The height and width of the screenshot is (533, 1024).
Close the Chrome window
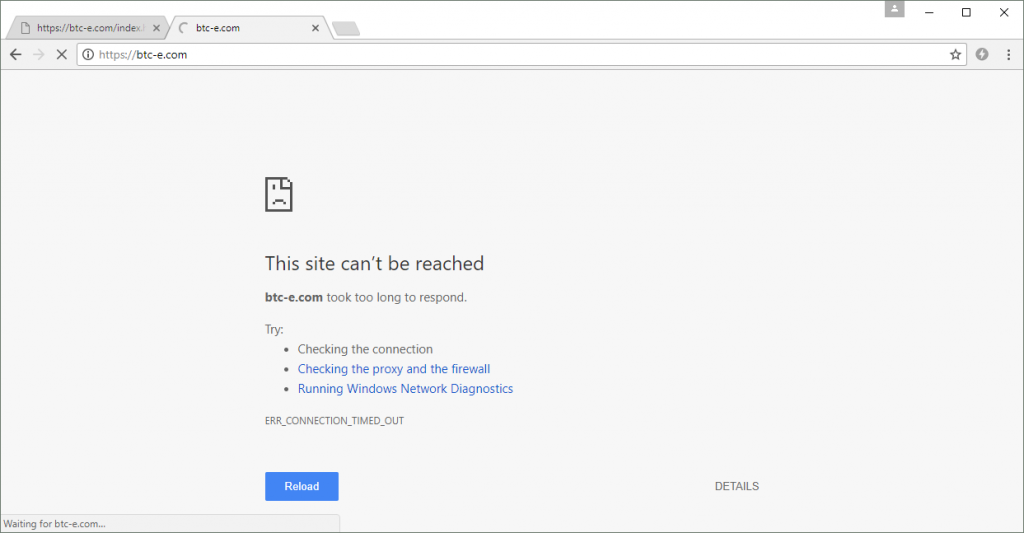coord(1004,12)
